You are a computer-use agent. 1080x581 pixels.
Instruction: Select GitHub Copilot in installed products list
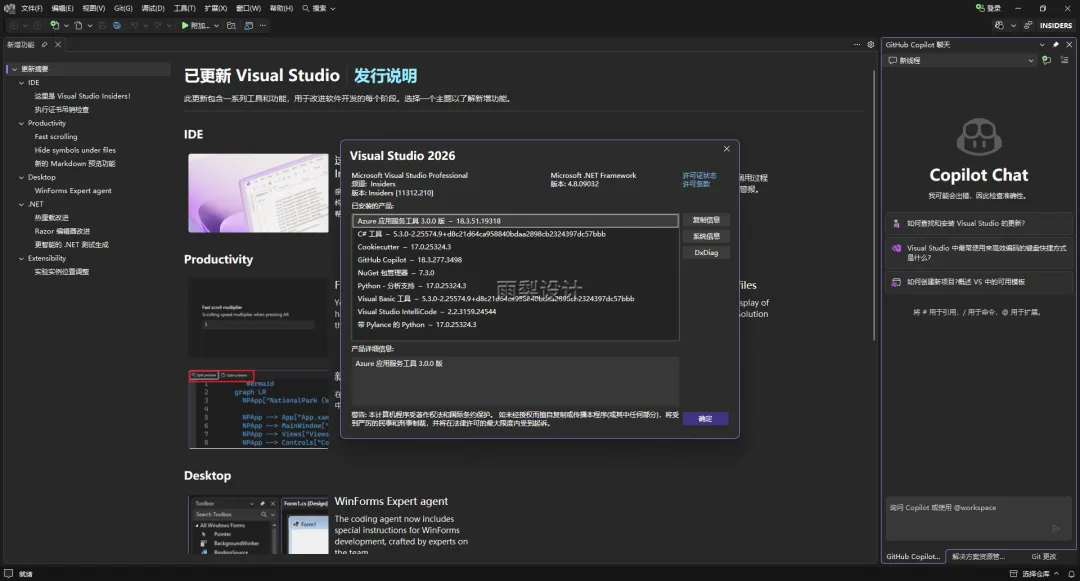(515, 260)
